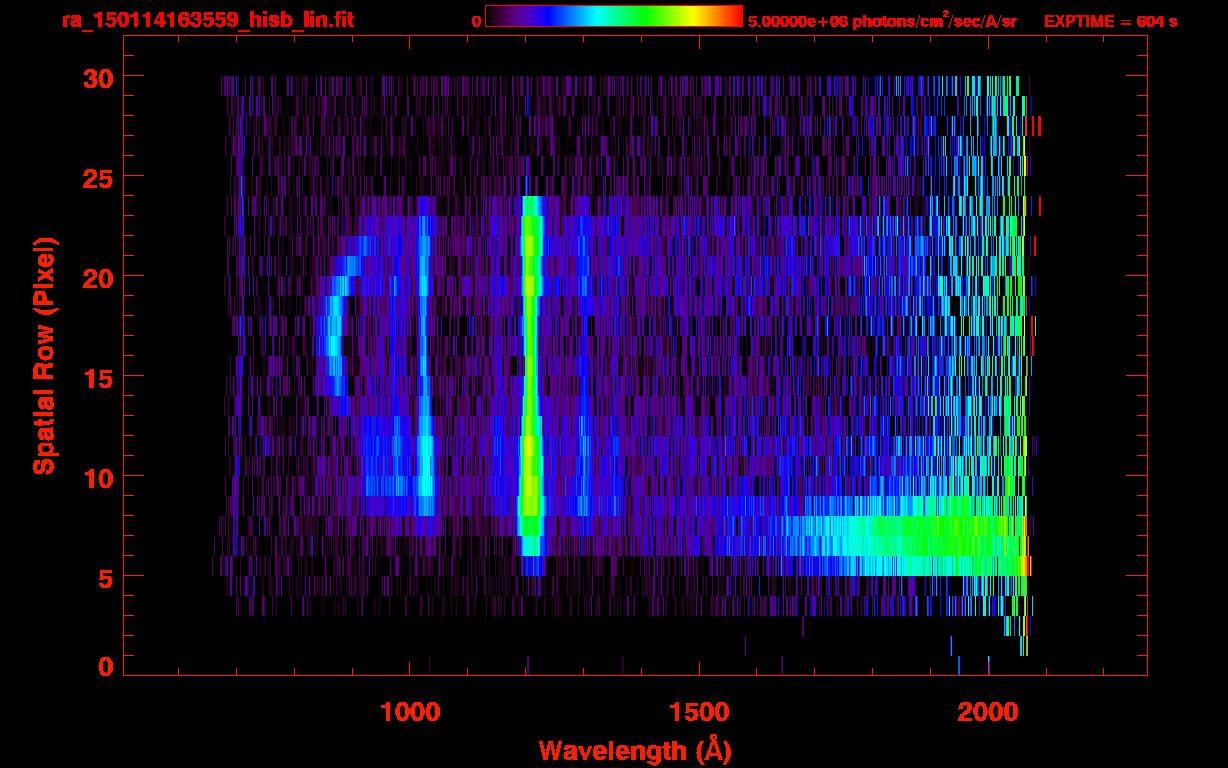Viewport: 1228px width, 768px height.
Task: Click the curved cyan arc left of 1000 Å
Action: pos(332,330)
